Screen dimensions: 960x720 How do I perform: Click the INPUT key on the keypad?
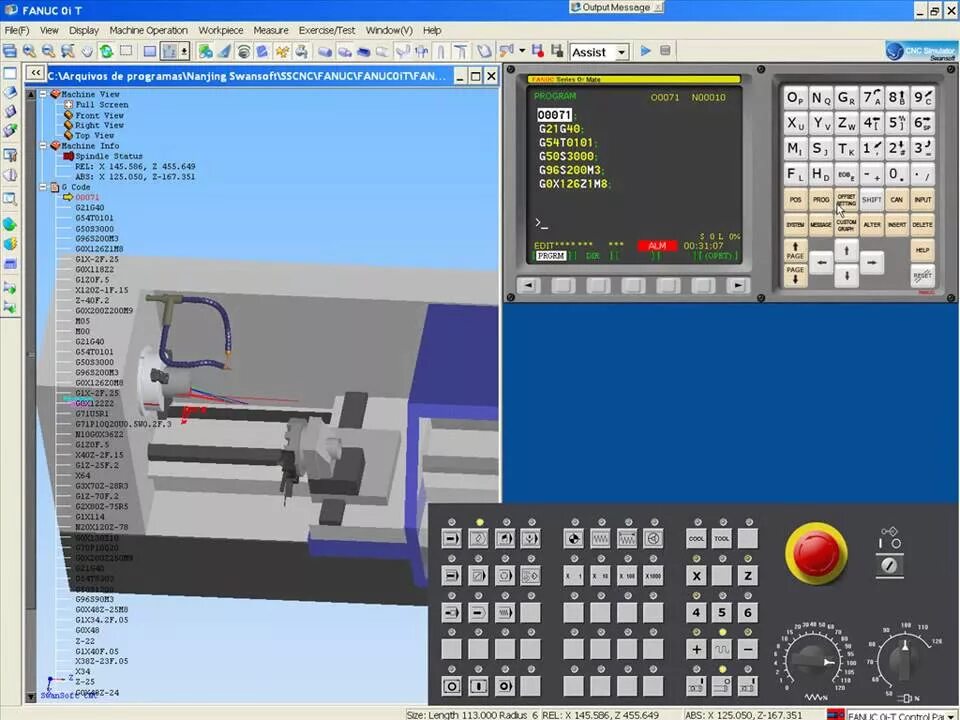point(922,200)
